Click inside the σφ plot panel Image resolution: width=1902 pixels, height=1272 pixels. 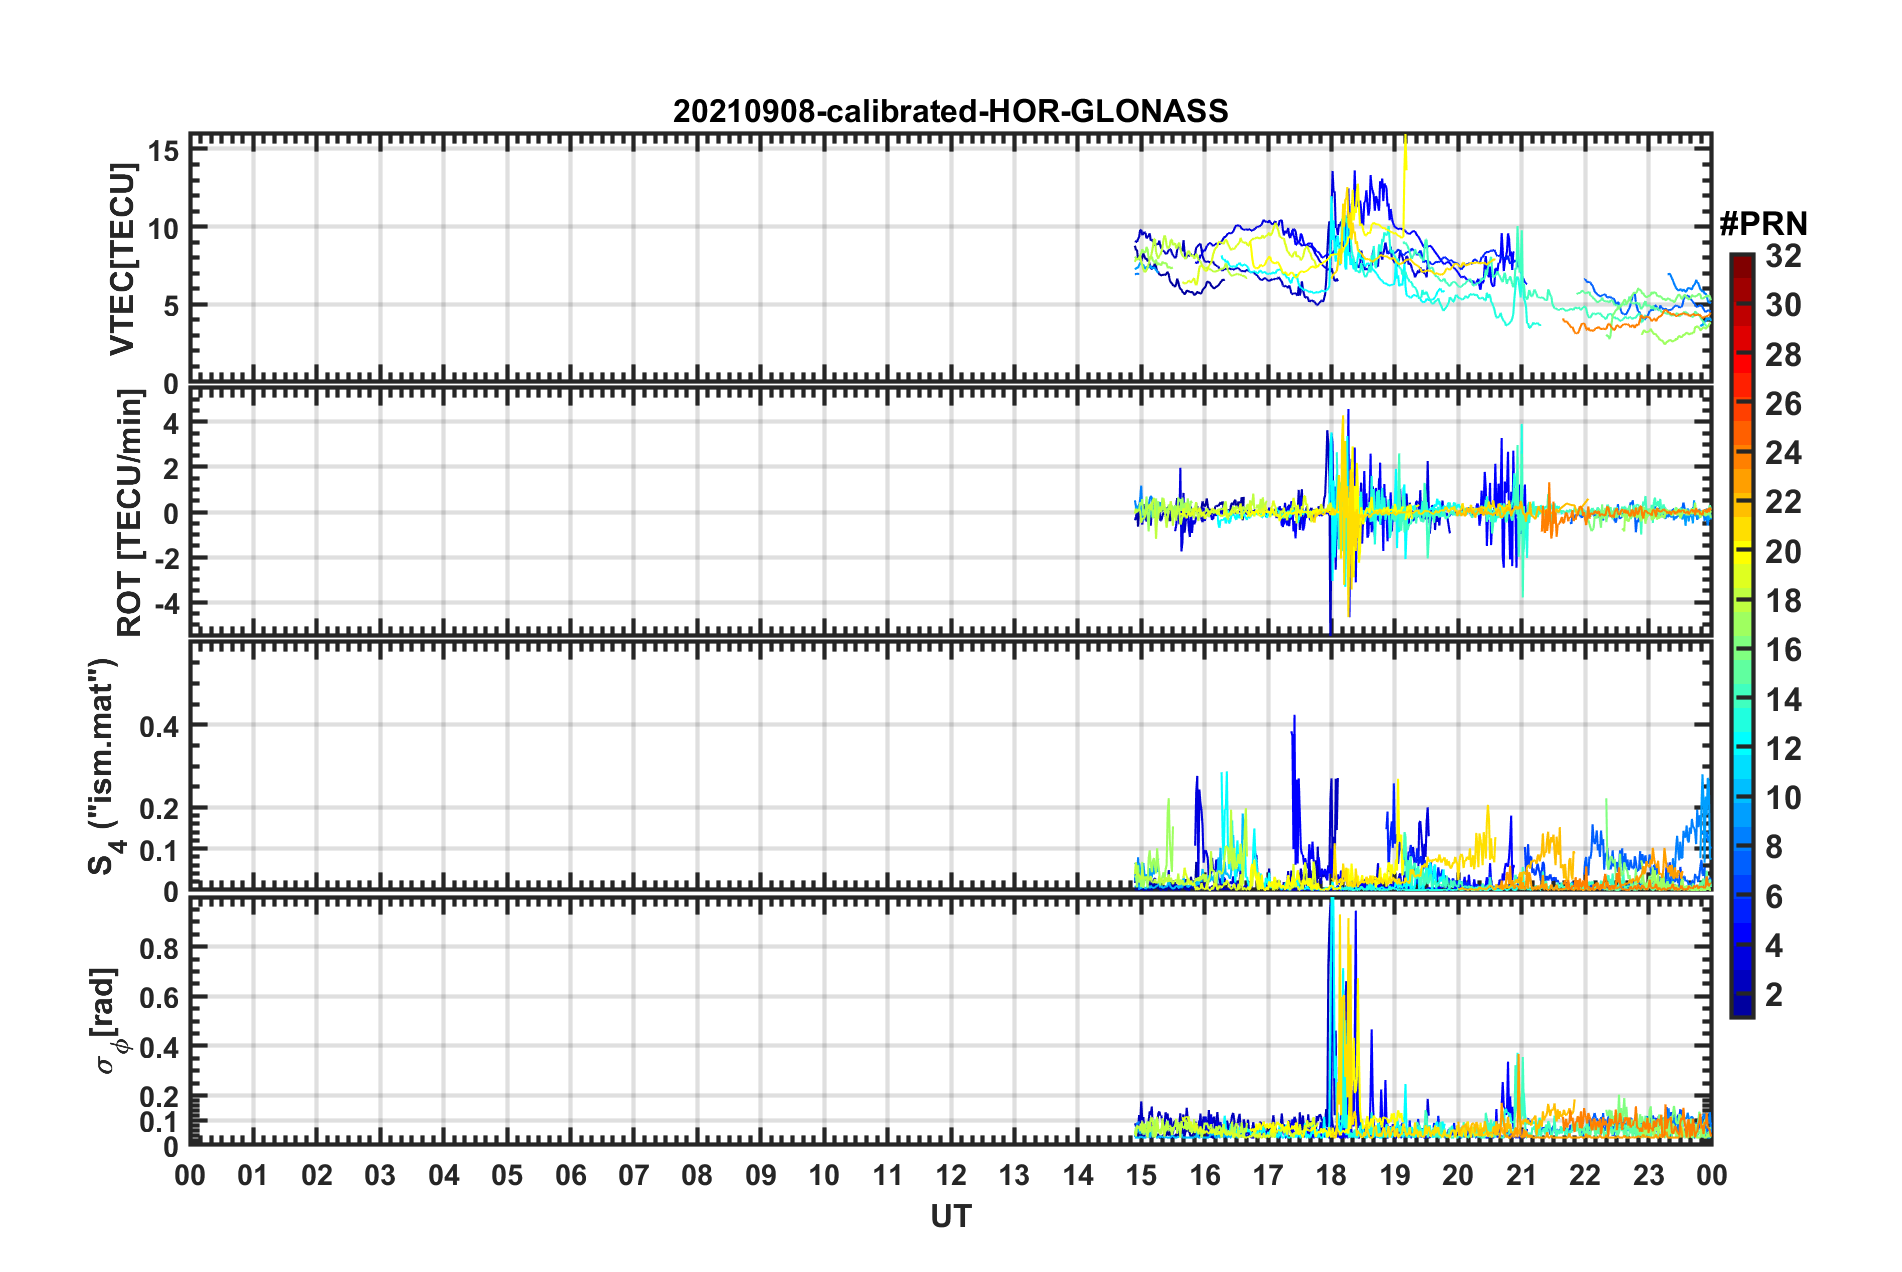[x=951, y=1020]
